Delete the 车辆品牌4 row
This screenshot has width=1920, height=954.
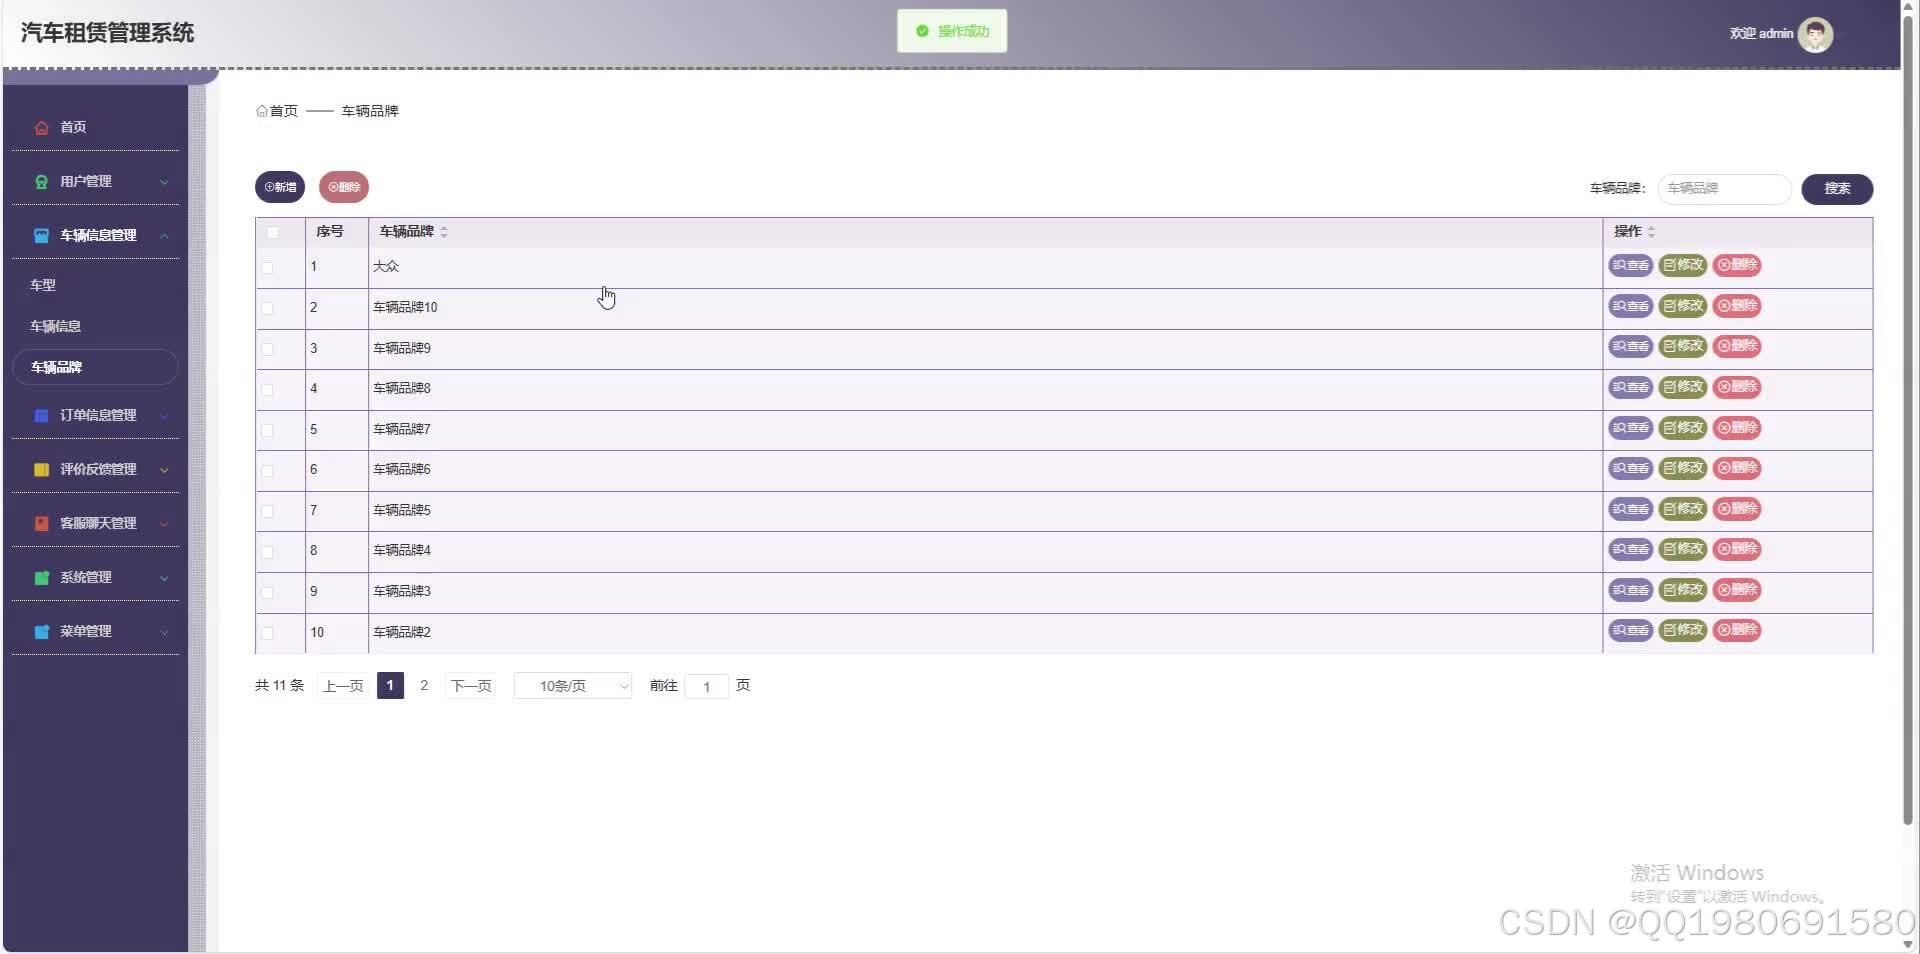[1737, 549]
